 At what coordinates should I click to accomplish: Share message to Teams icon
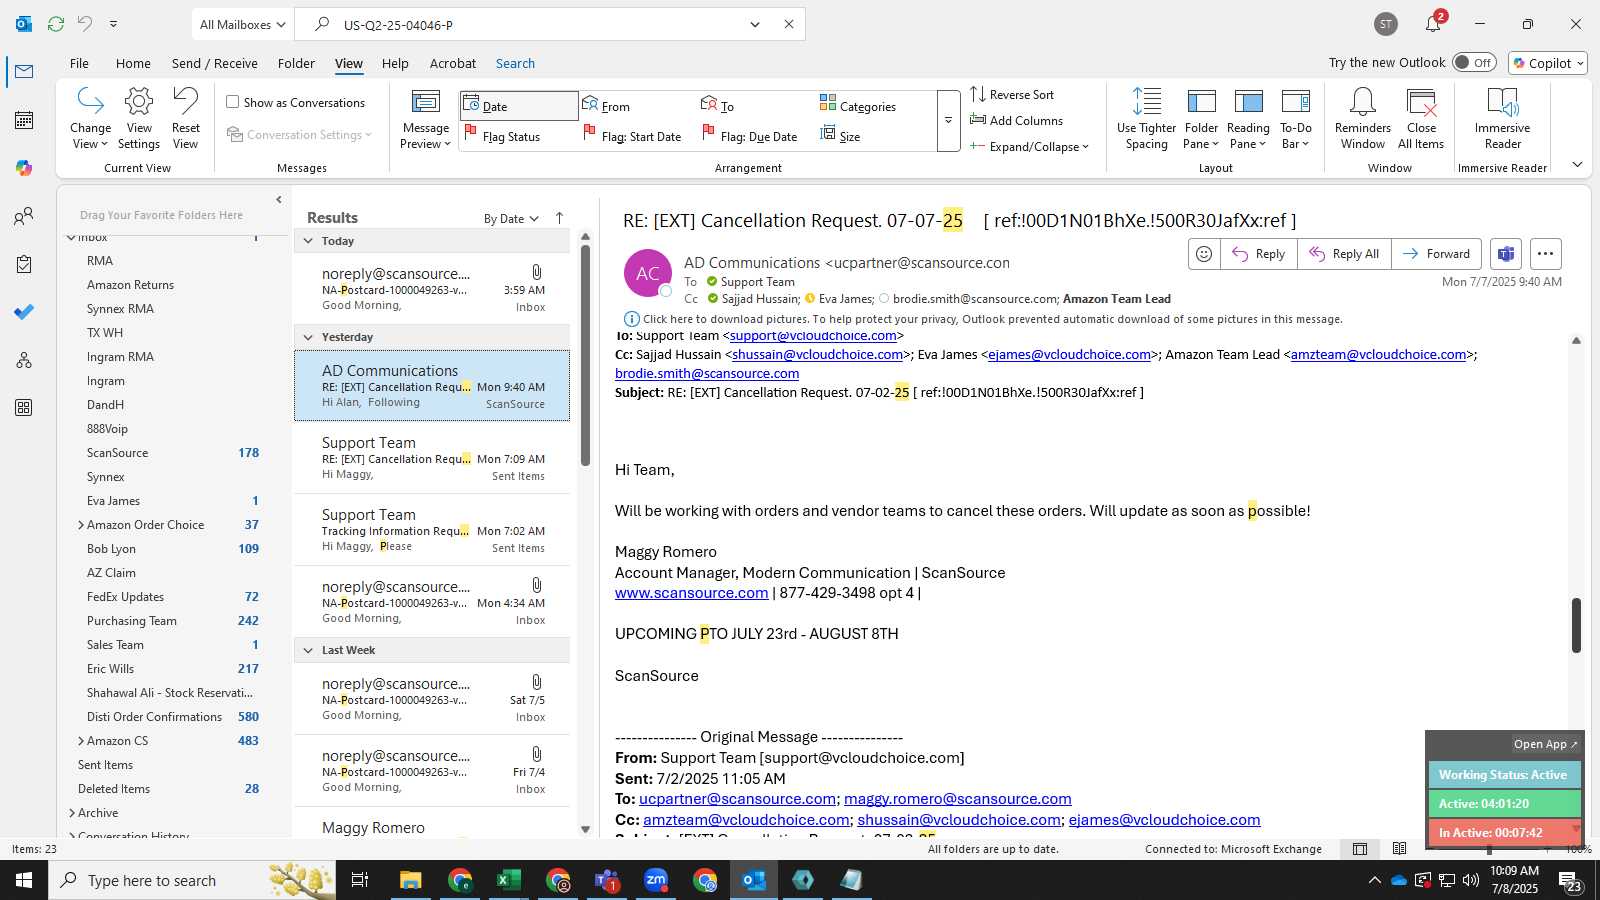(1506, 254)
